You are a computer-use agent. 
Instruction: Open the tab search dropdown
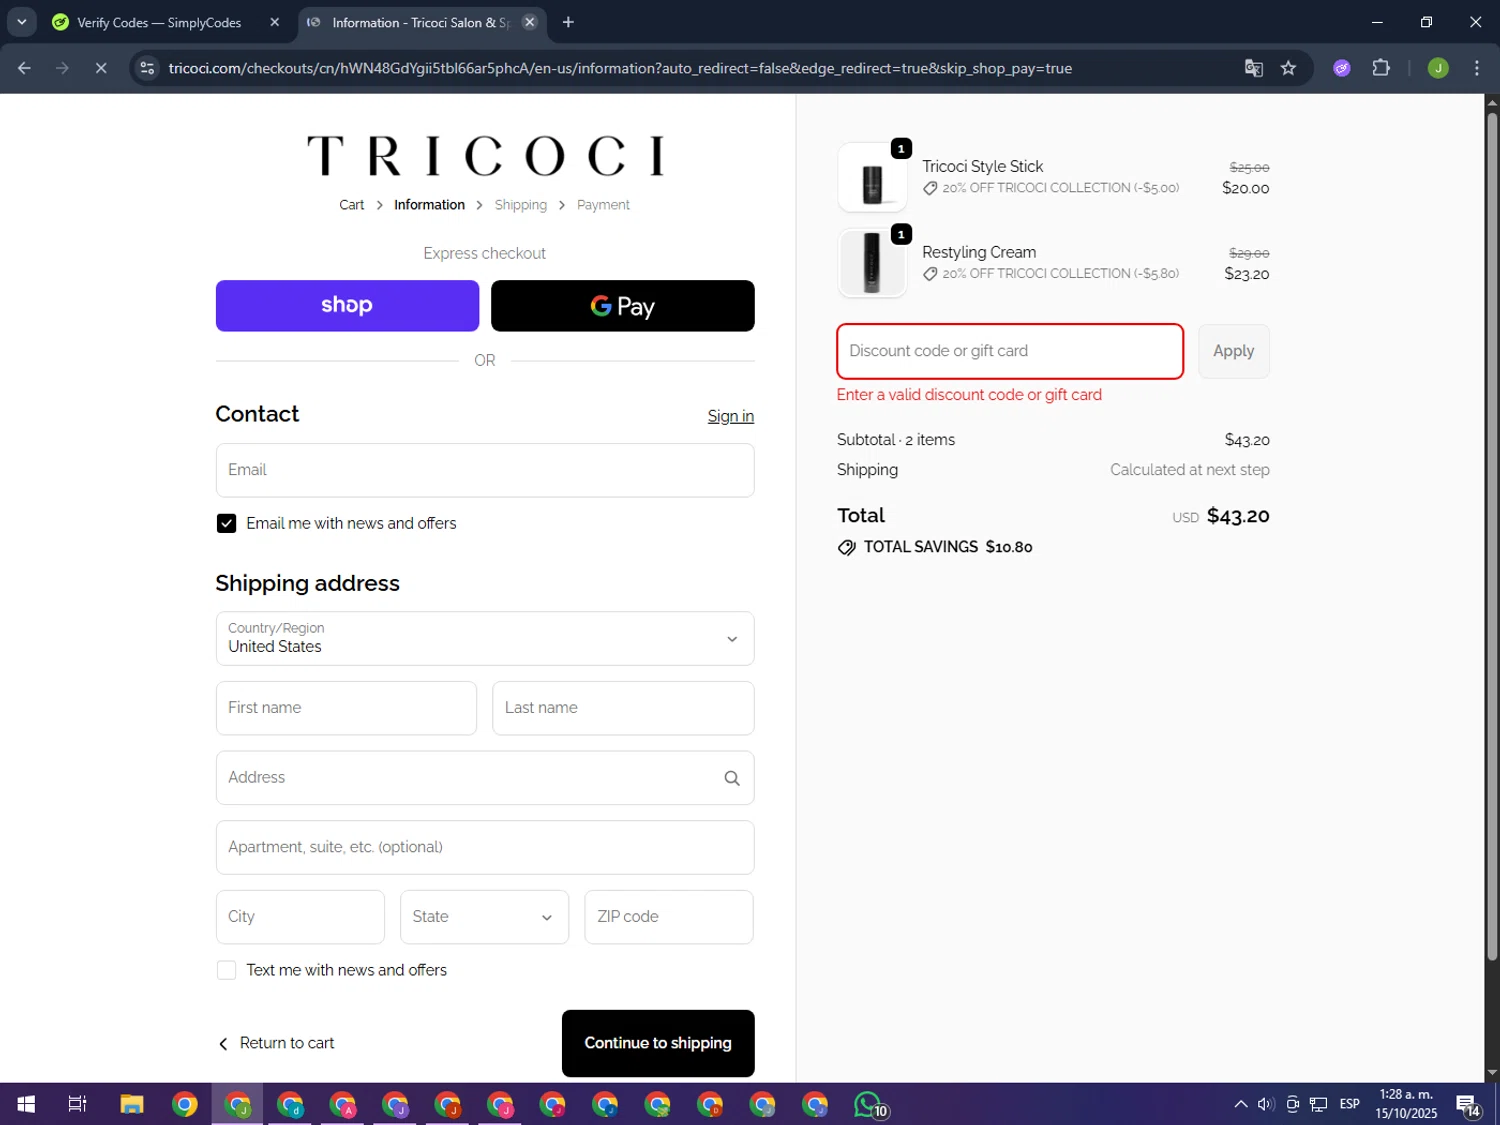[21, 22]
